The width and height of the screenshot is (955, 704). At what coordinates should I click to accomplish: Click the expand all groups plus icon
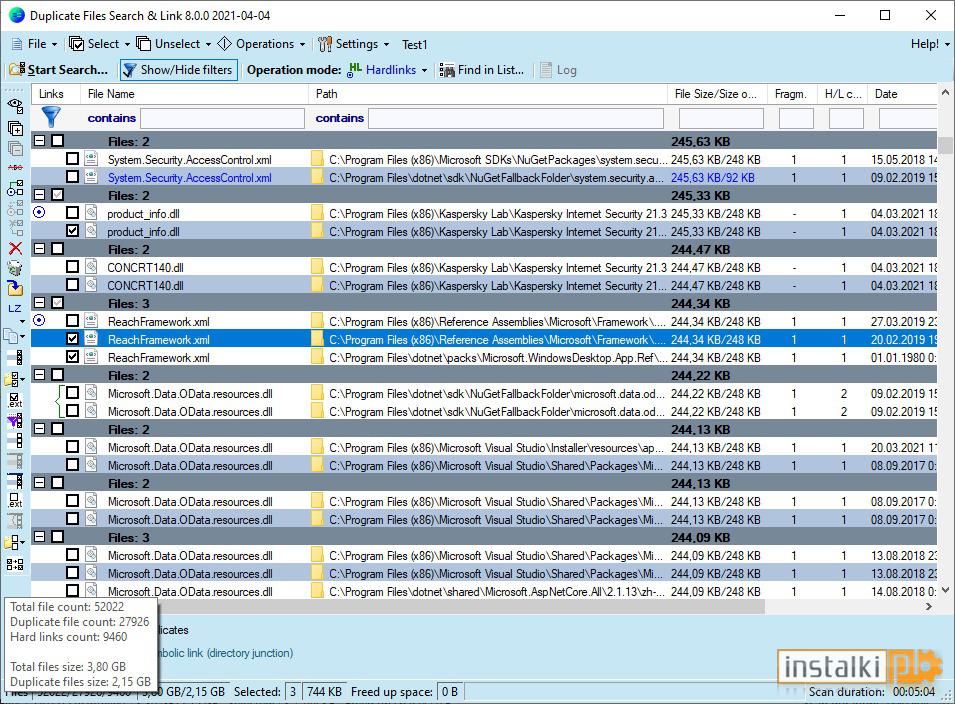point(15,128)
